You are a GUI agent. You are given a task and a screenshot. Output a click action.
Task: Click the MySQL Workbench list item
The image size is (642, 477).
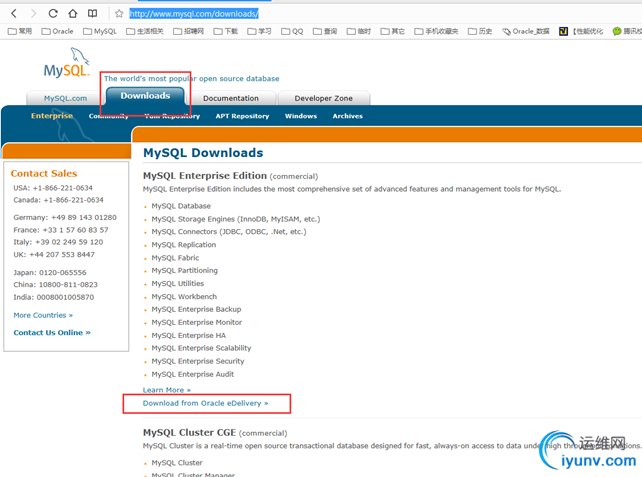(x=184, y=297)
